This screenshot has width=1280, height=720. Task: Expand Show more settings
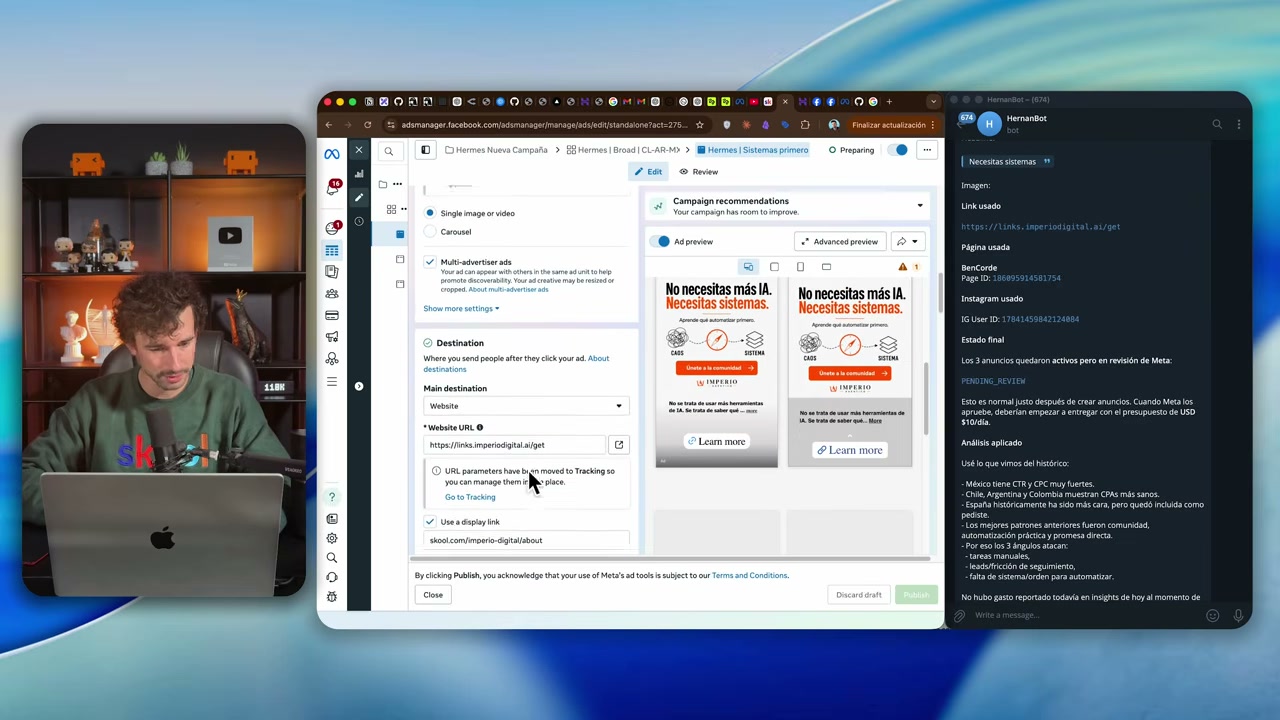[461, 308]
